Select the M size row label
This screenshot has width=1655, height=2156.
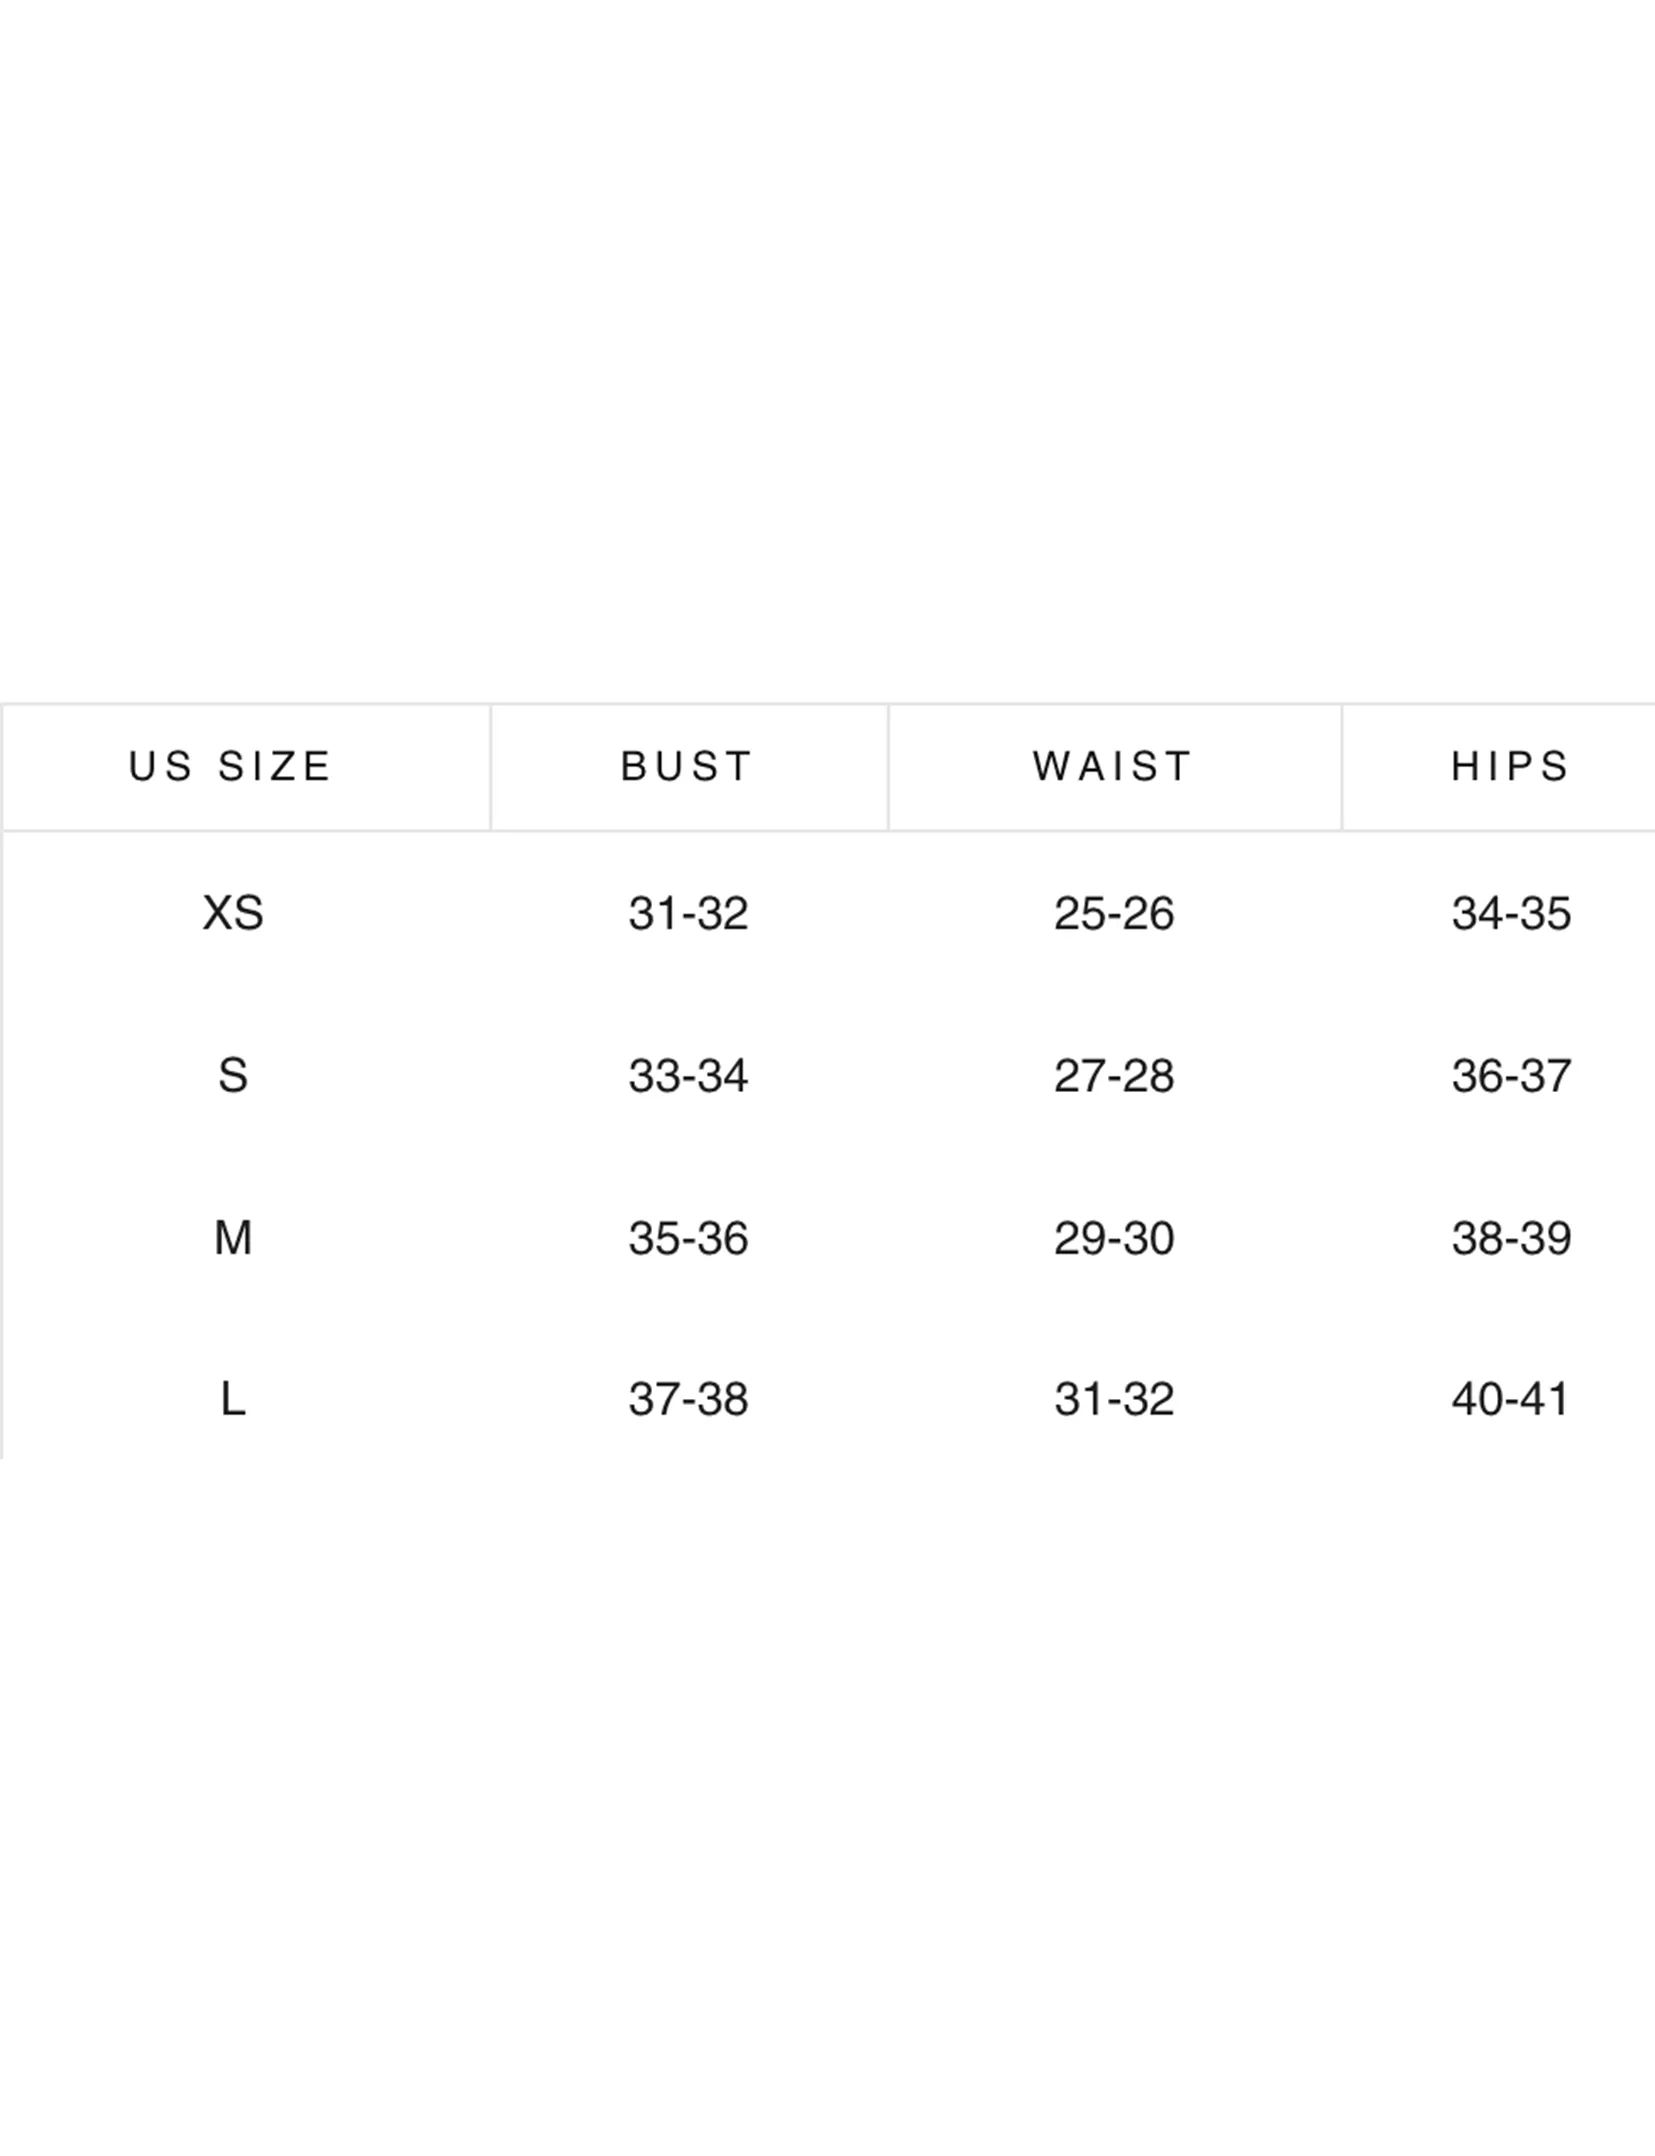[233, 1238]
